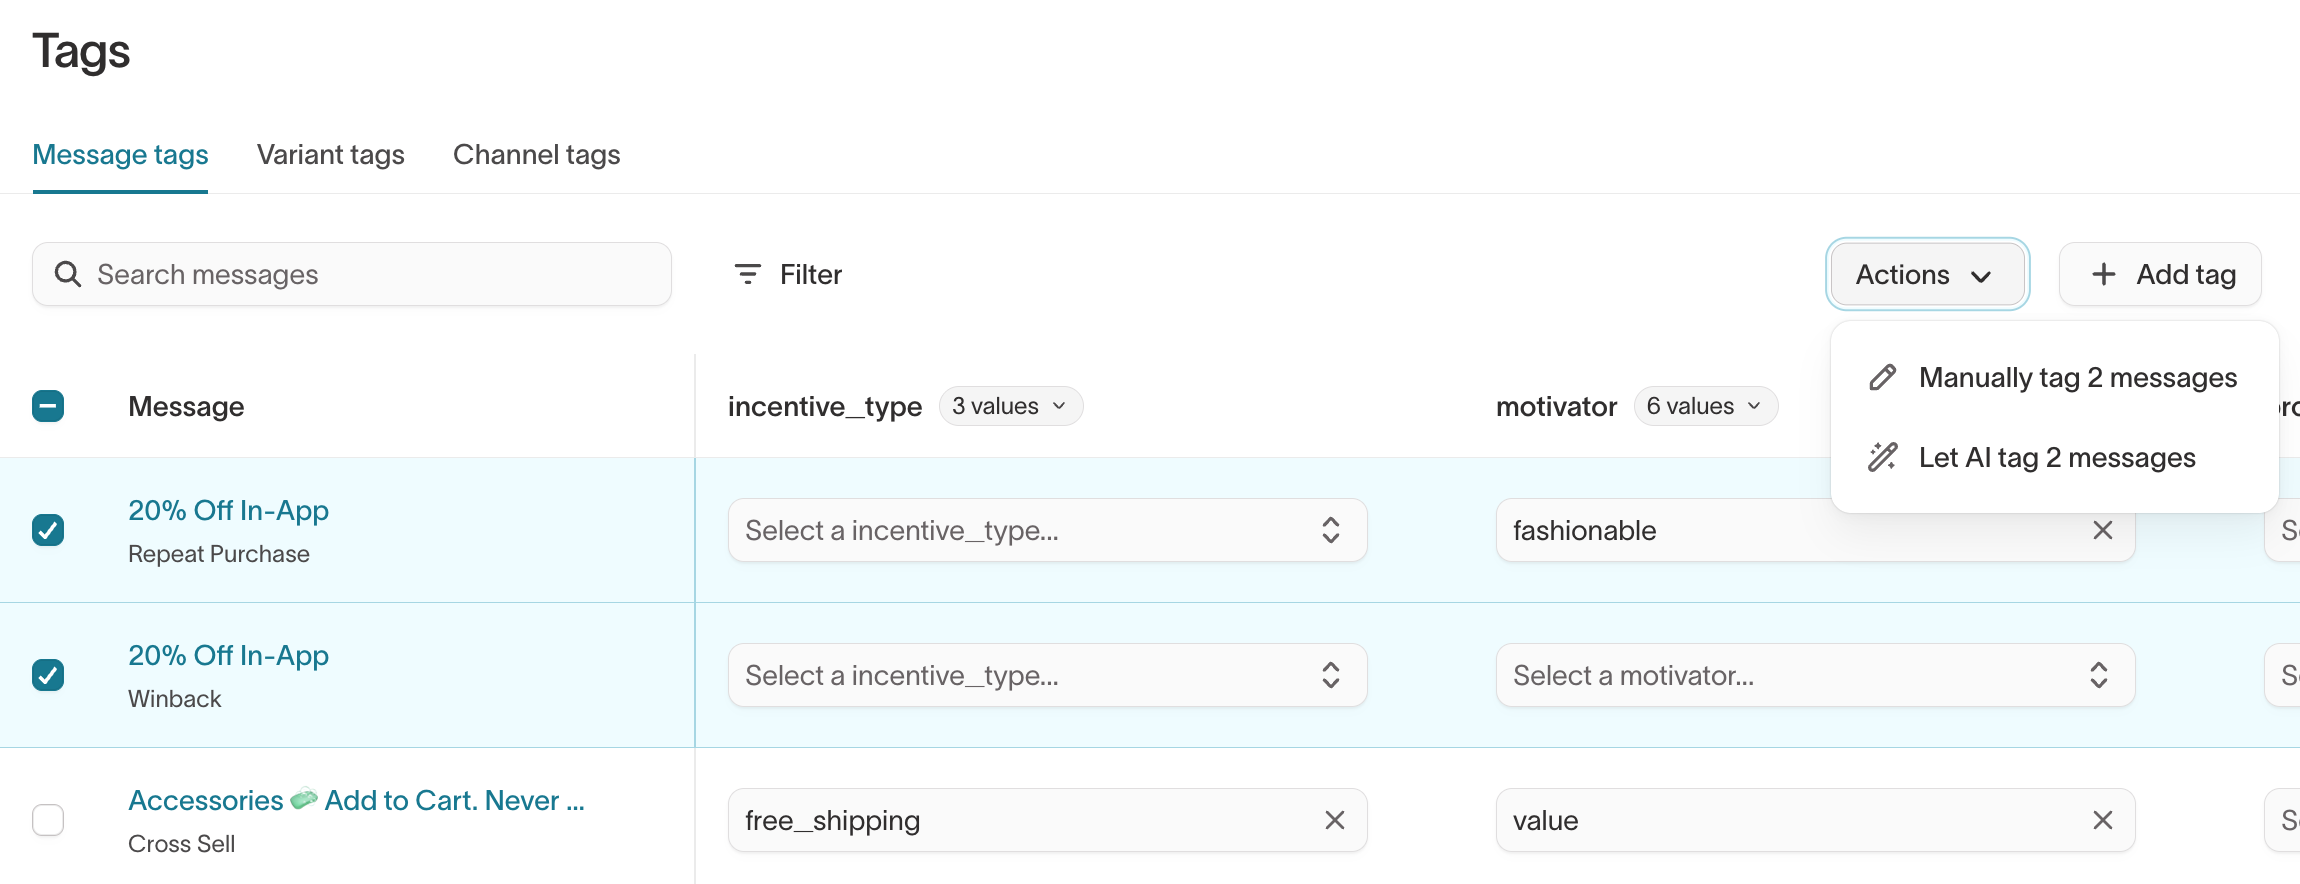Open the fashionable motivator field

(x=1815, y=530)
